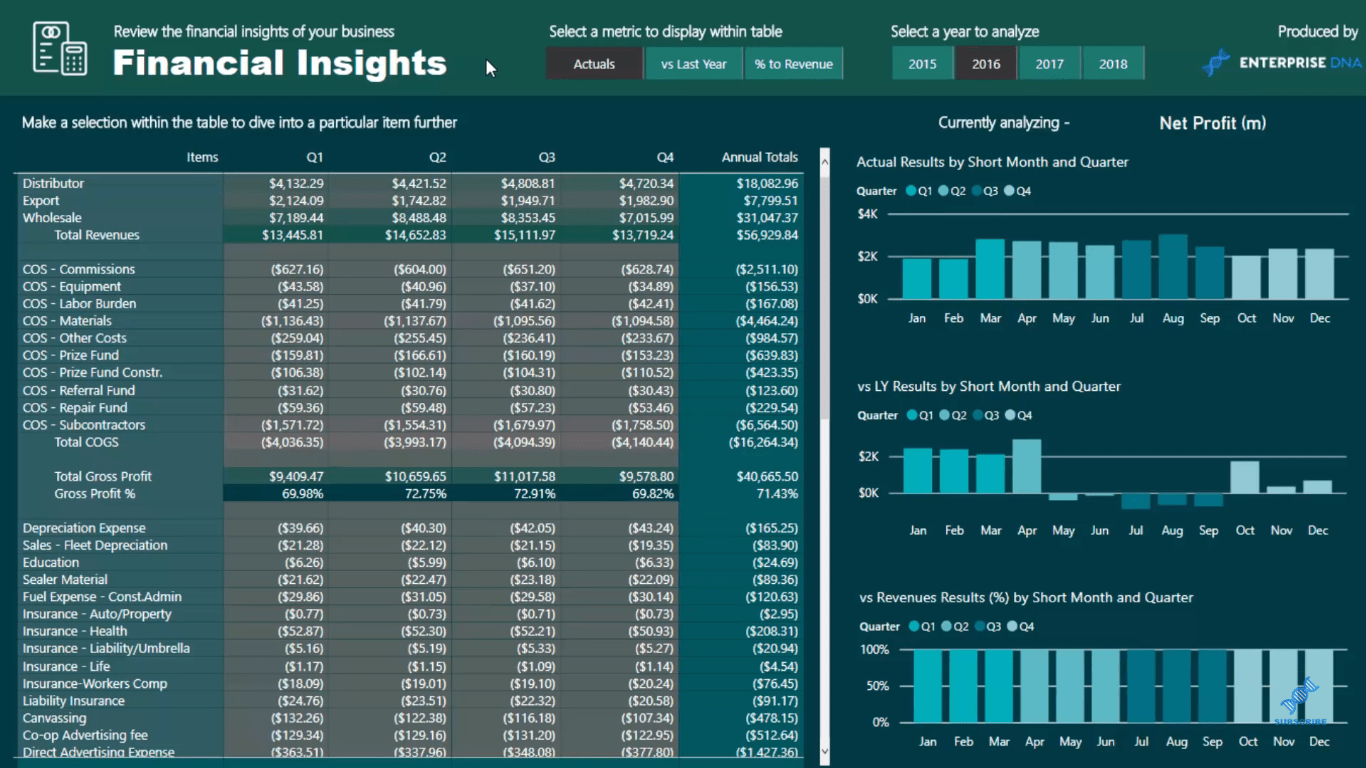Screen dimensions: 1366x768
Task: Click Q1 legend dot in vs LY Results chart
Action: 911,415
